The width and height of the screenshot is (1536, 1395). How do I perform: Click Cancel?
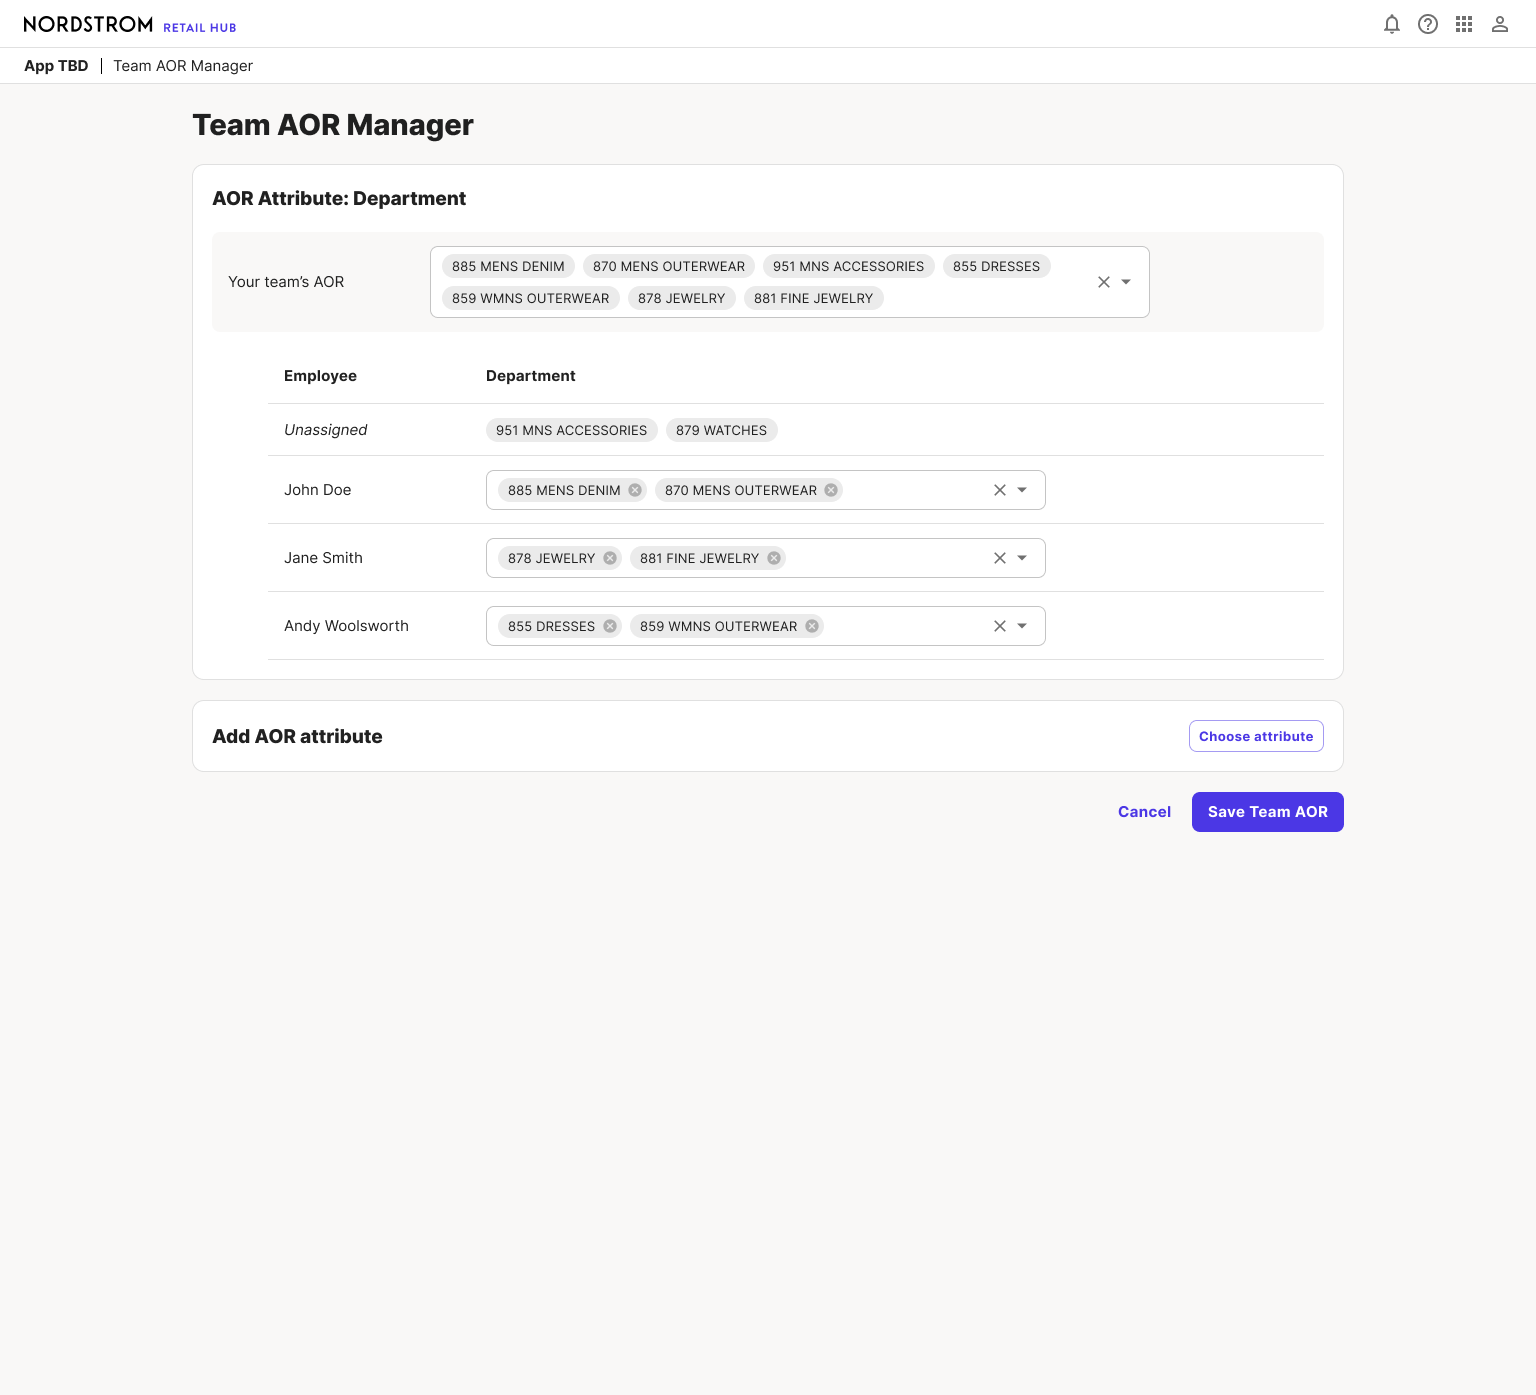(1144, 812)
